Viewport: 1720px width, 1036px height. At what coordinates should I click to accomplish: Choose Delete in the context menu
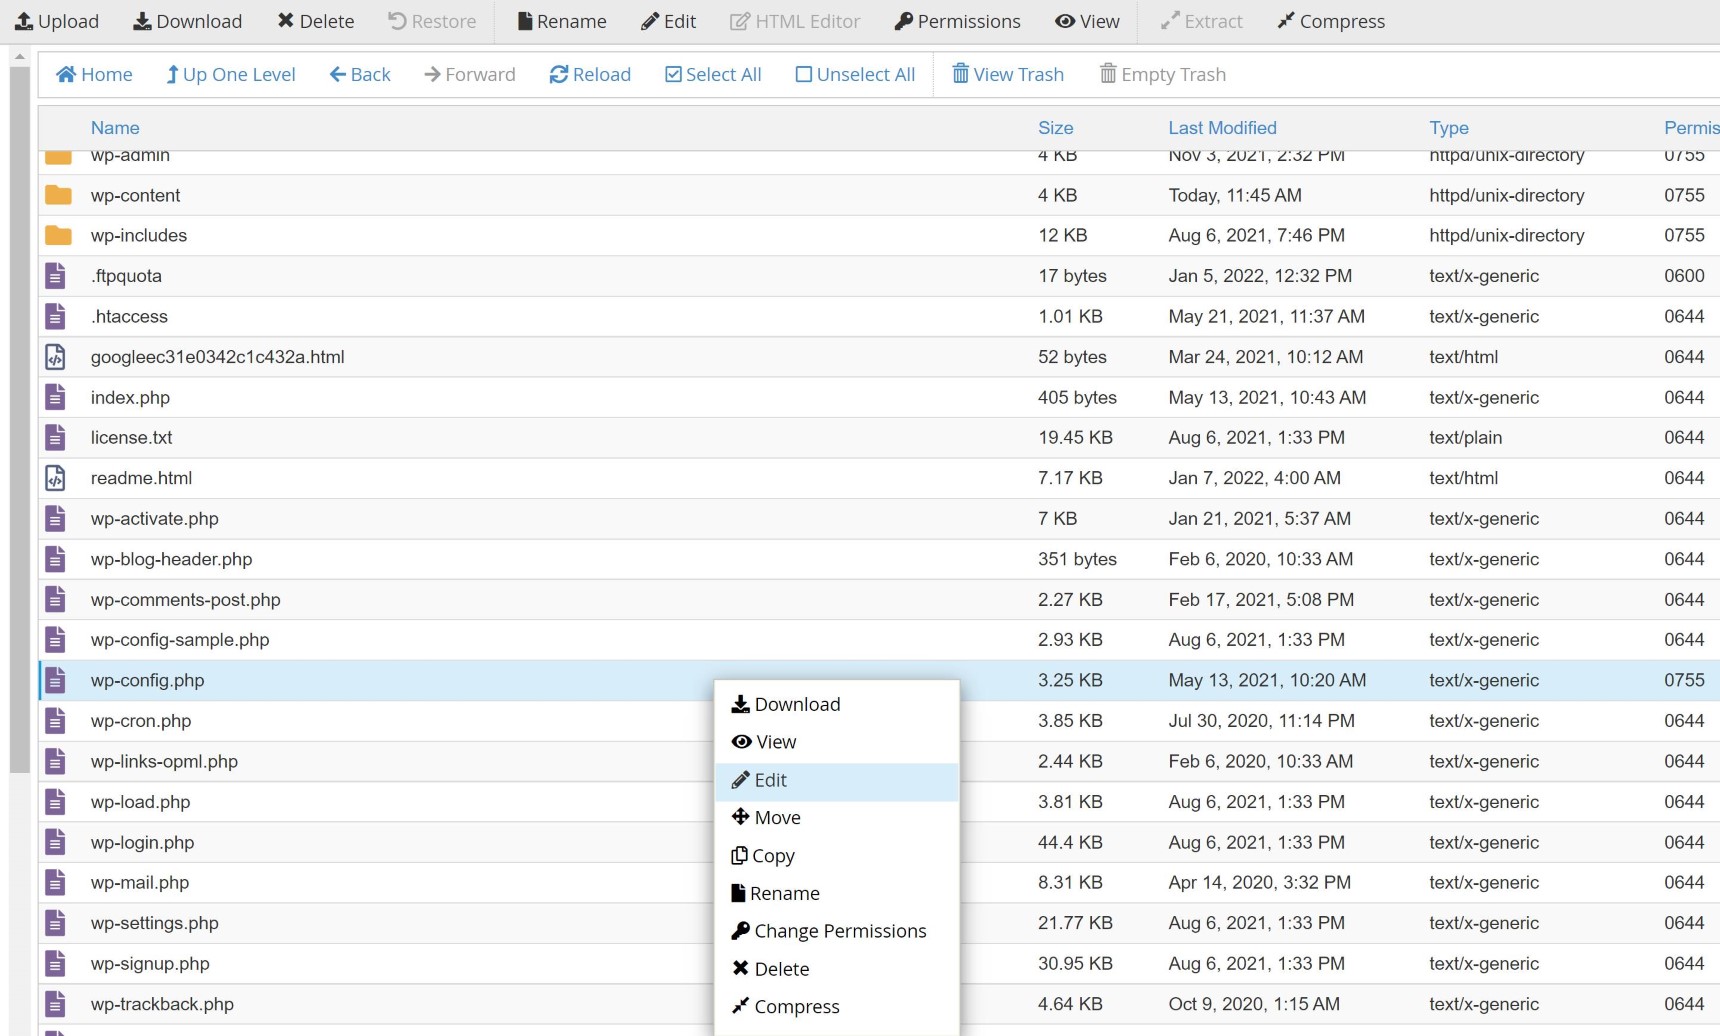tap(837, 969)
